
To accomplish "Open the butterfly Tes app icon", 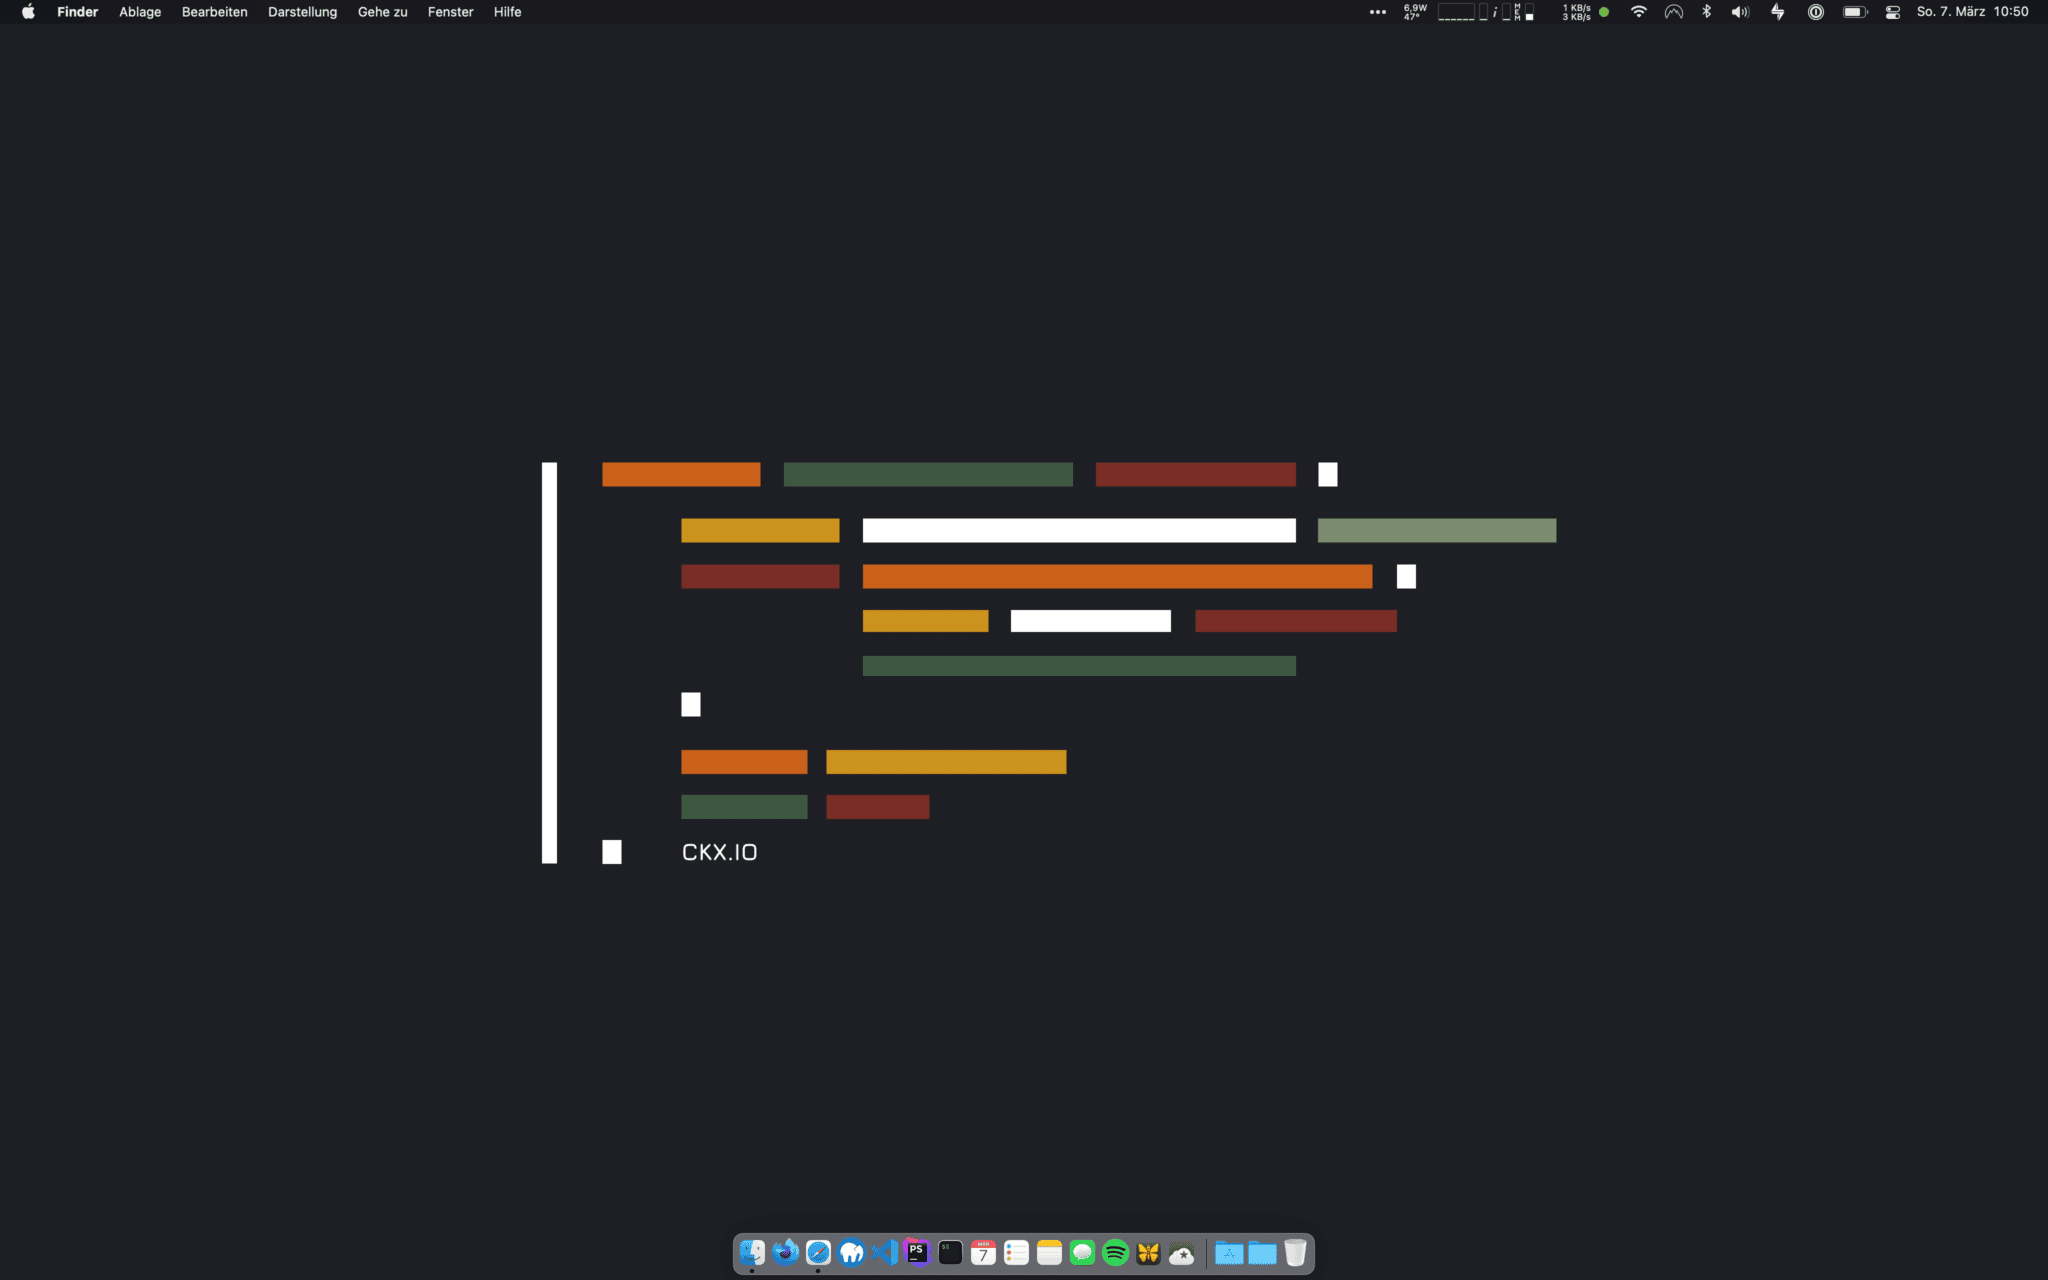I will click(1148, 1252).
